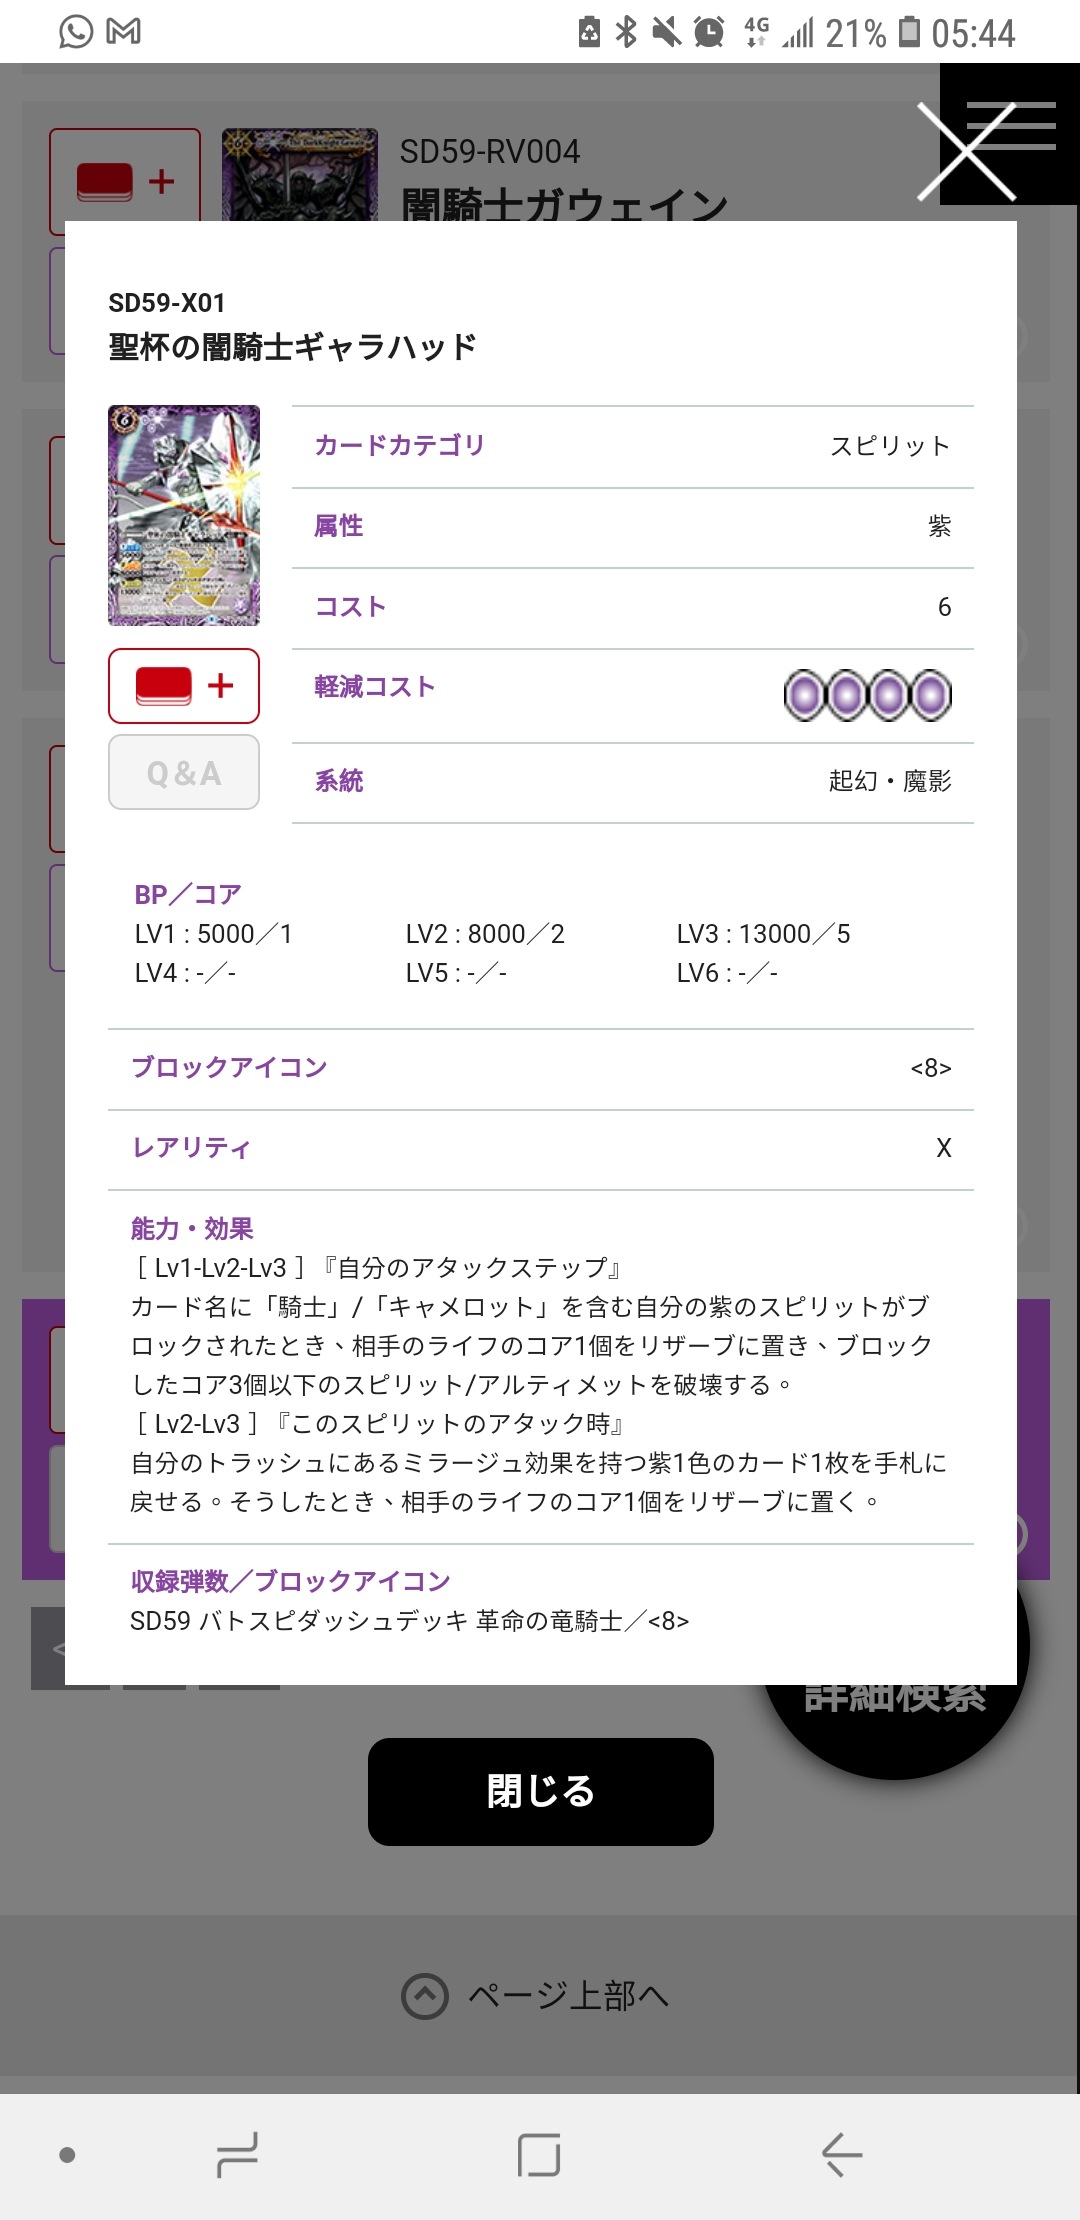Viewport: 1080px width, 2220px height.
Task: Select the 能力・効果 heading
Action: 192,1228
